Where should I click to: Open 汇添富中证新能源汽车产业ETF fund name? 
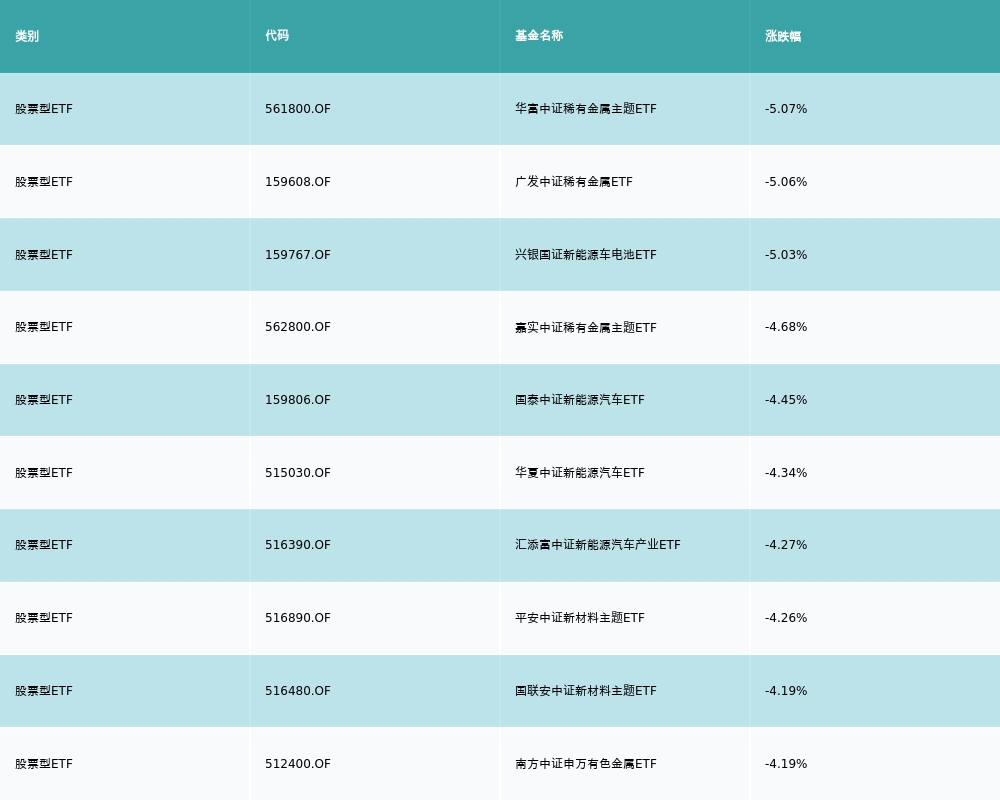(598, 545)
